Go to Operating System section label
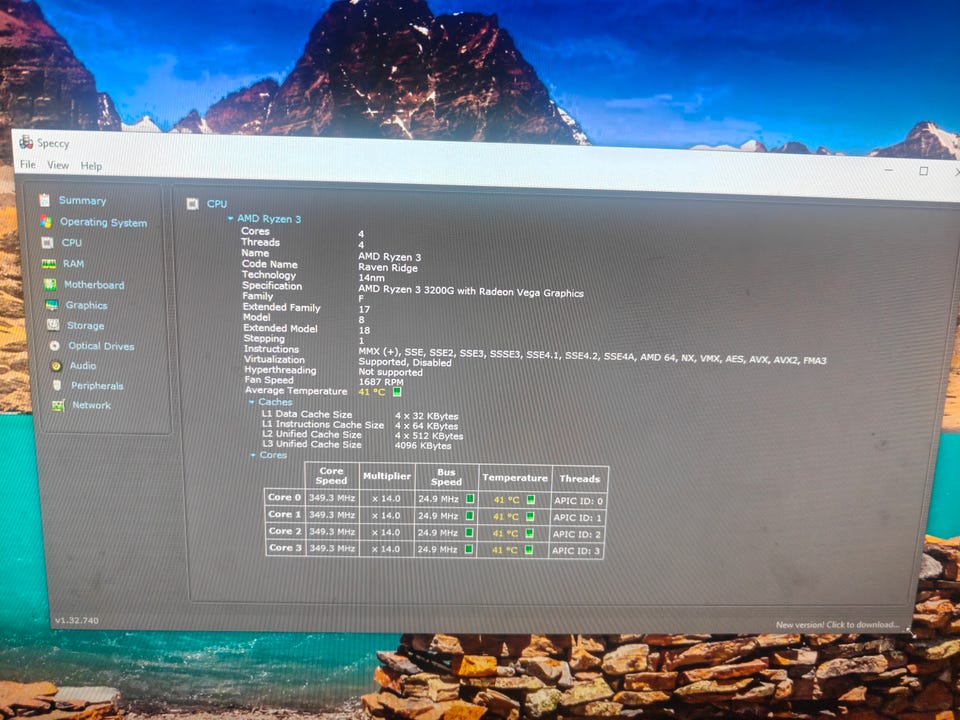 coord(103,222)
